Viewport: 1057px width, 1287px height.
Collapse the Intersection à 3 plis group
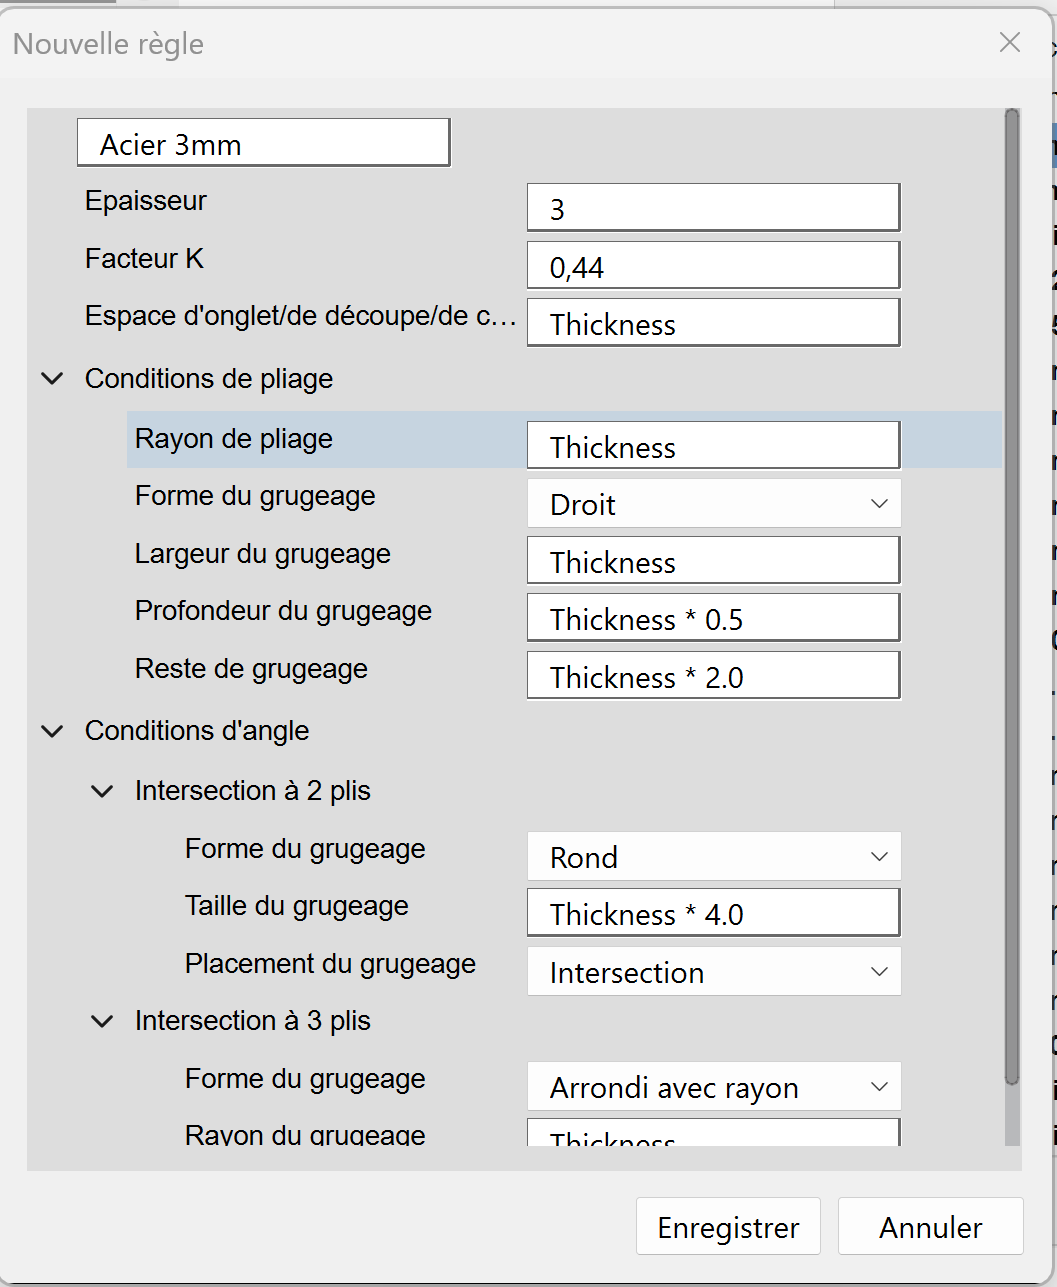(102, 1021)
